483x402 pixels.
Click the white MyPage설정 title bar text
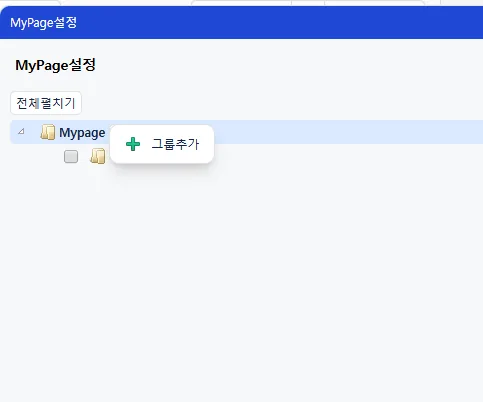[x=43, y=23]
